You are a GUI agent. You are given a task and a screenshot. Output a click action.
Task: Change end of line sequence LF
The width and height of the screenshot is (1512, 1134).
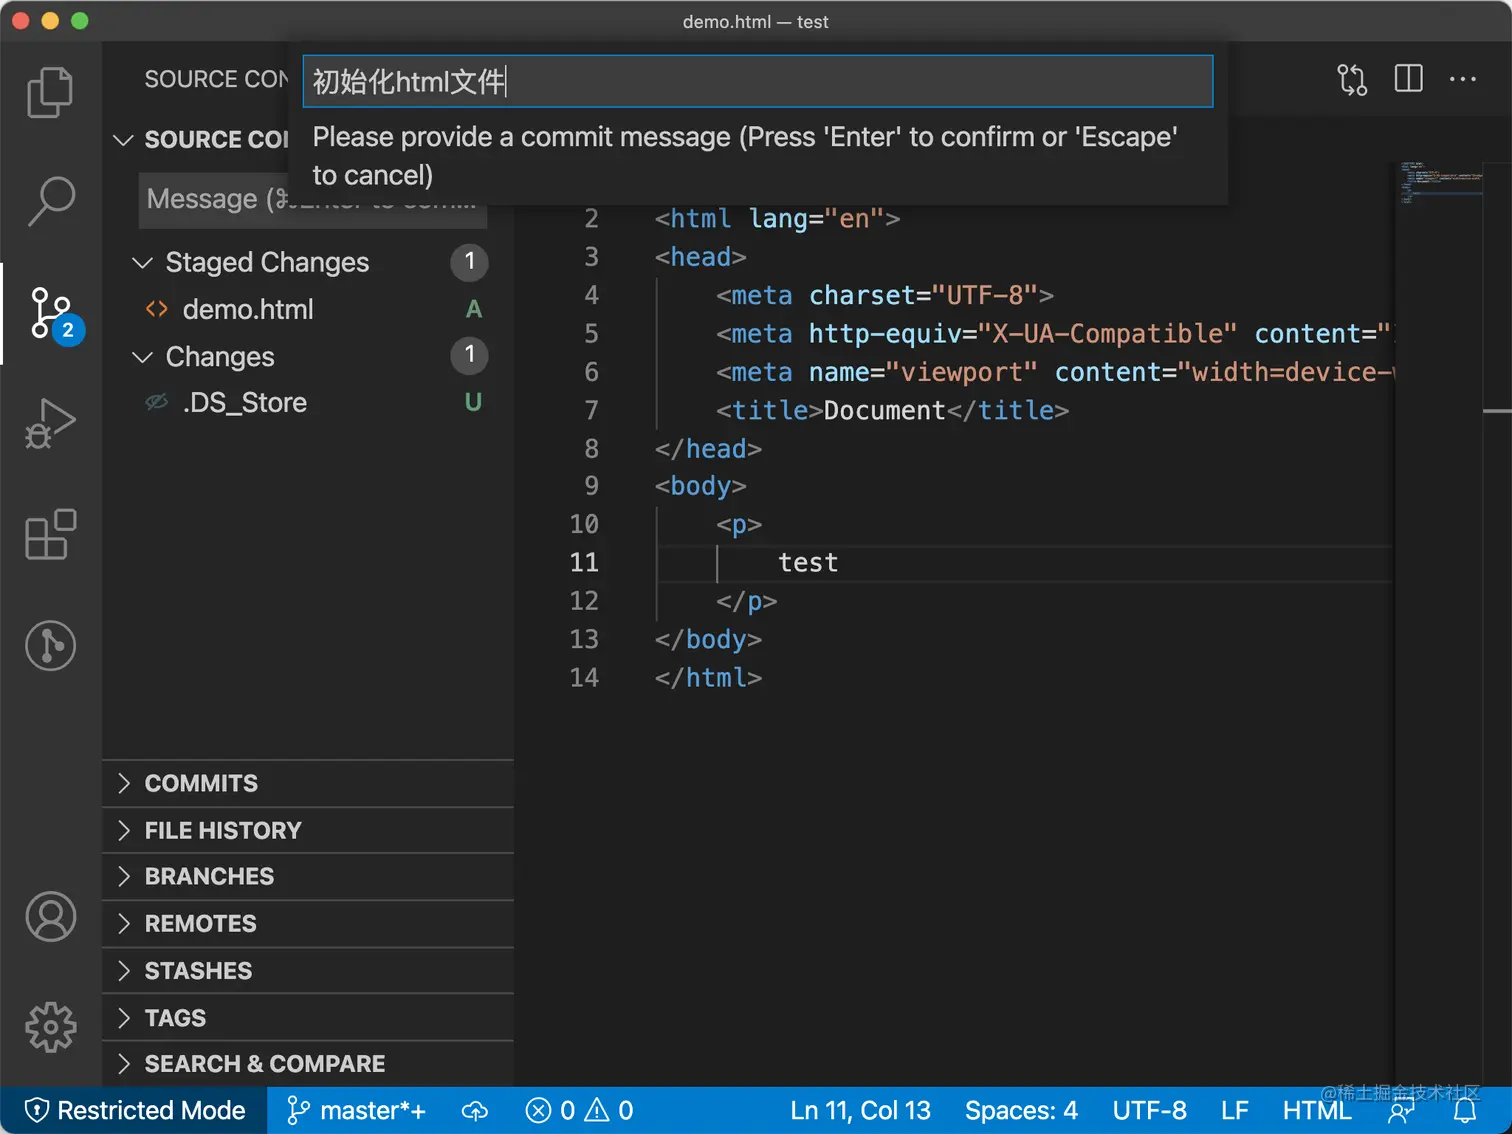tap(1235, 1110)
